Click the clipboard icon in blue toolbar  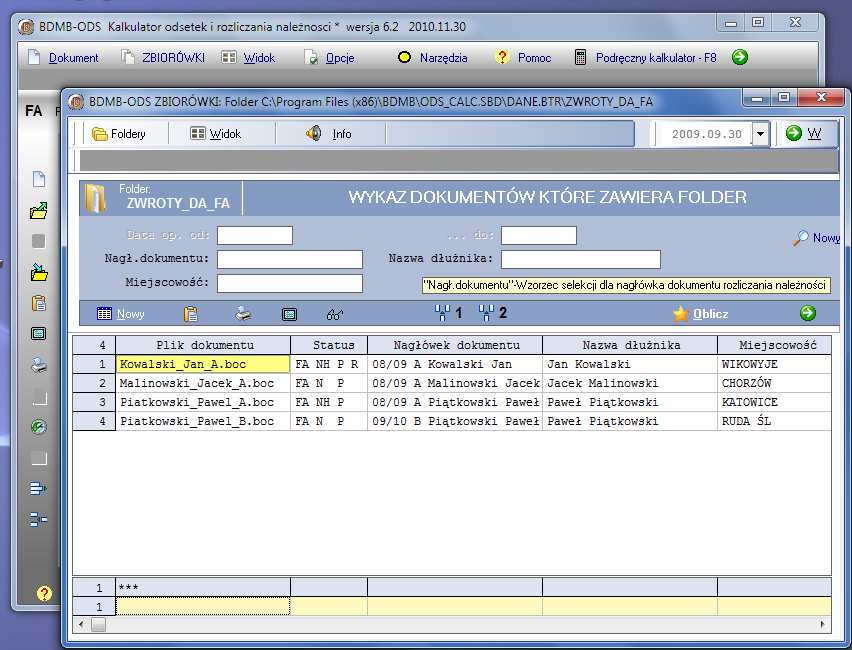(191, 314)
